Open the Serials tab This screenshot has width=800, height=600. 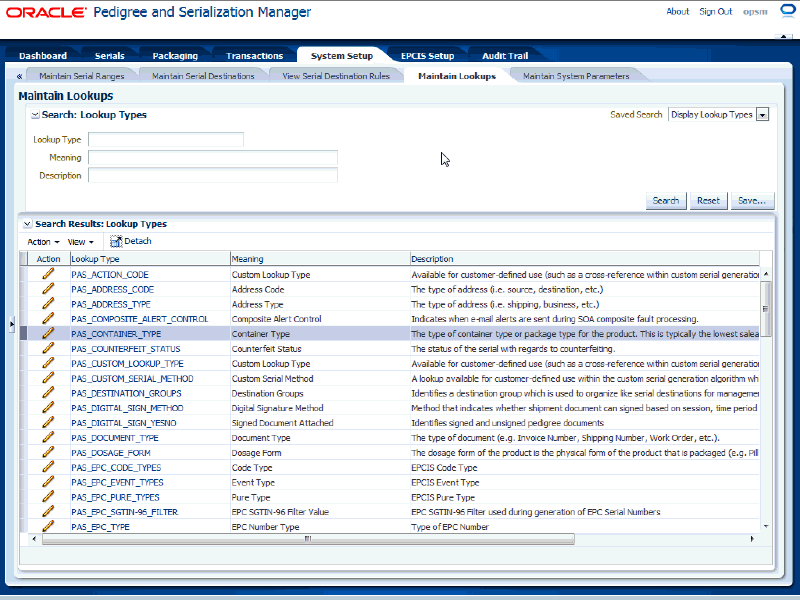(110, 56)
